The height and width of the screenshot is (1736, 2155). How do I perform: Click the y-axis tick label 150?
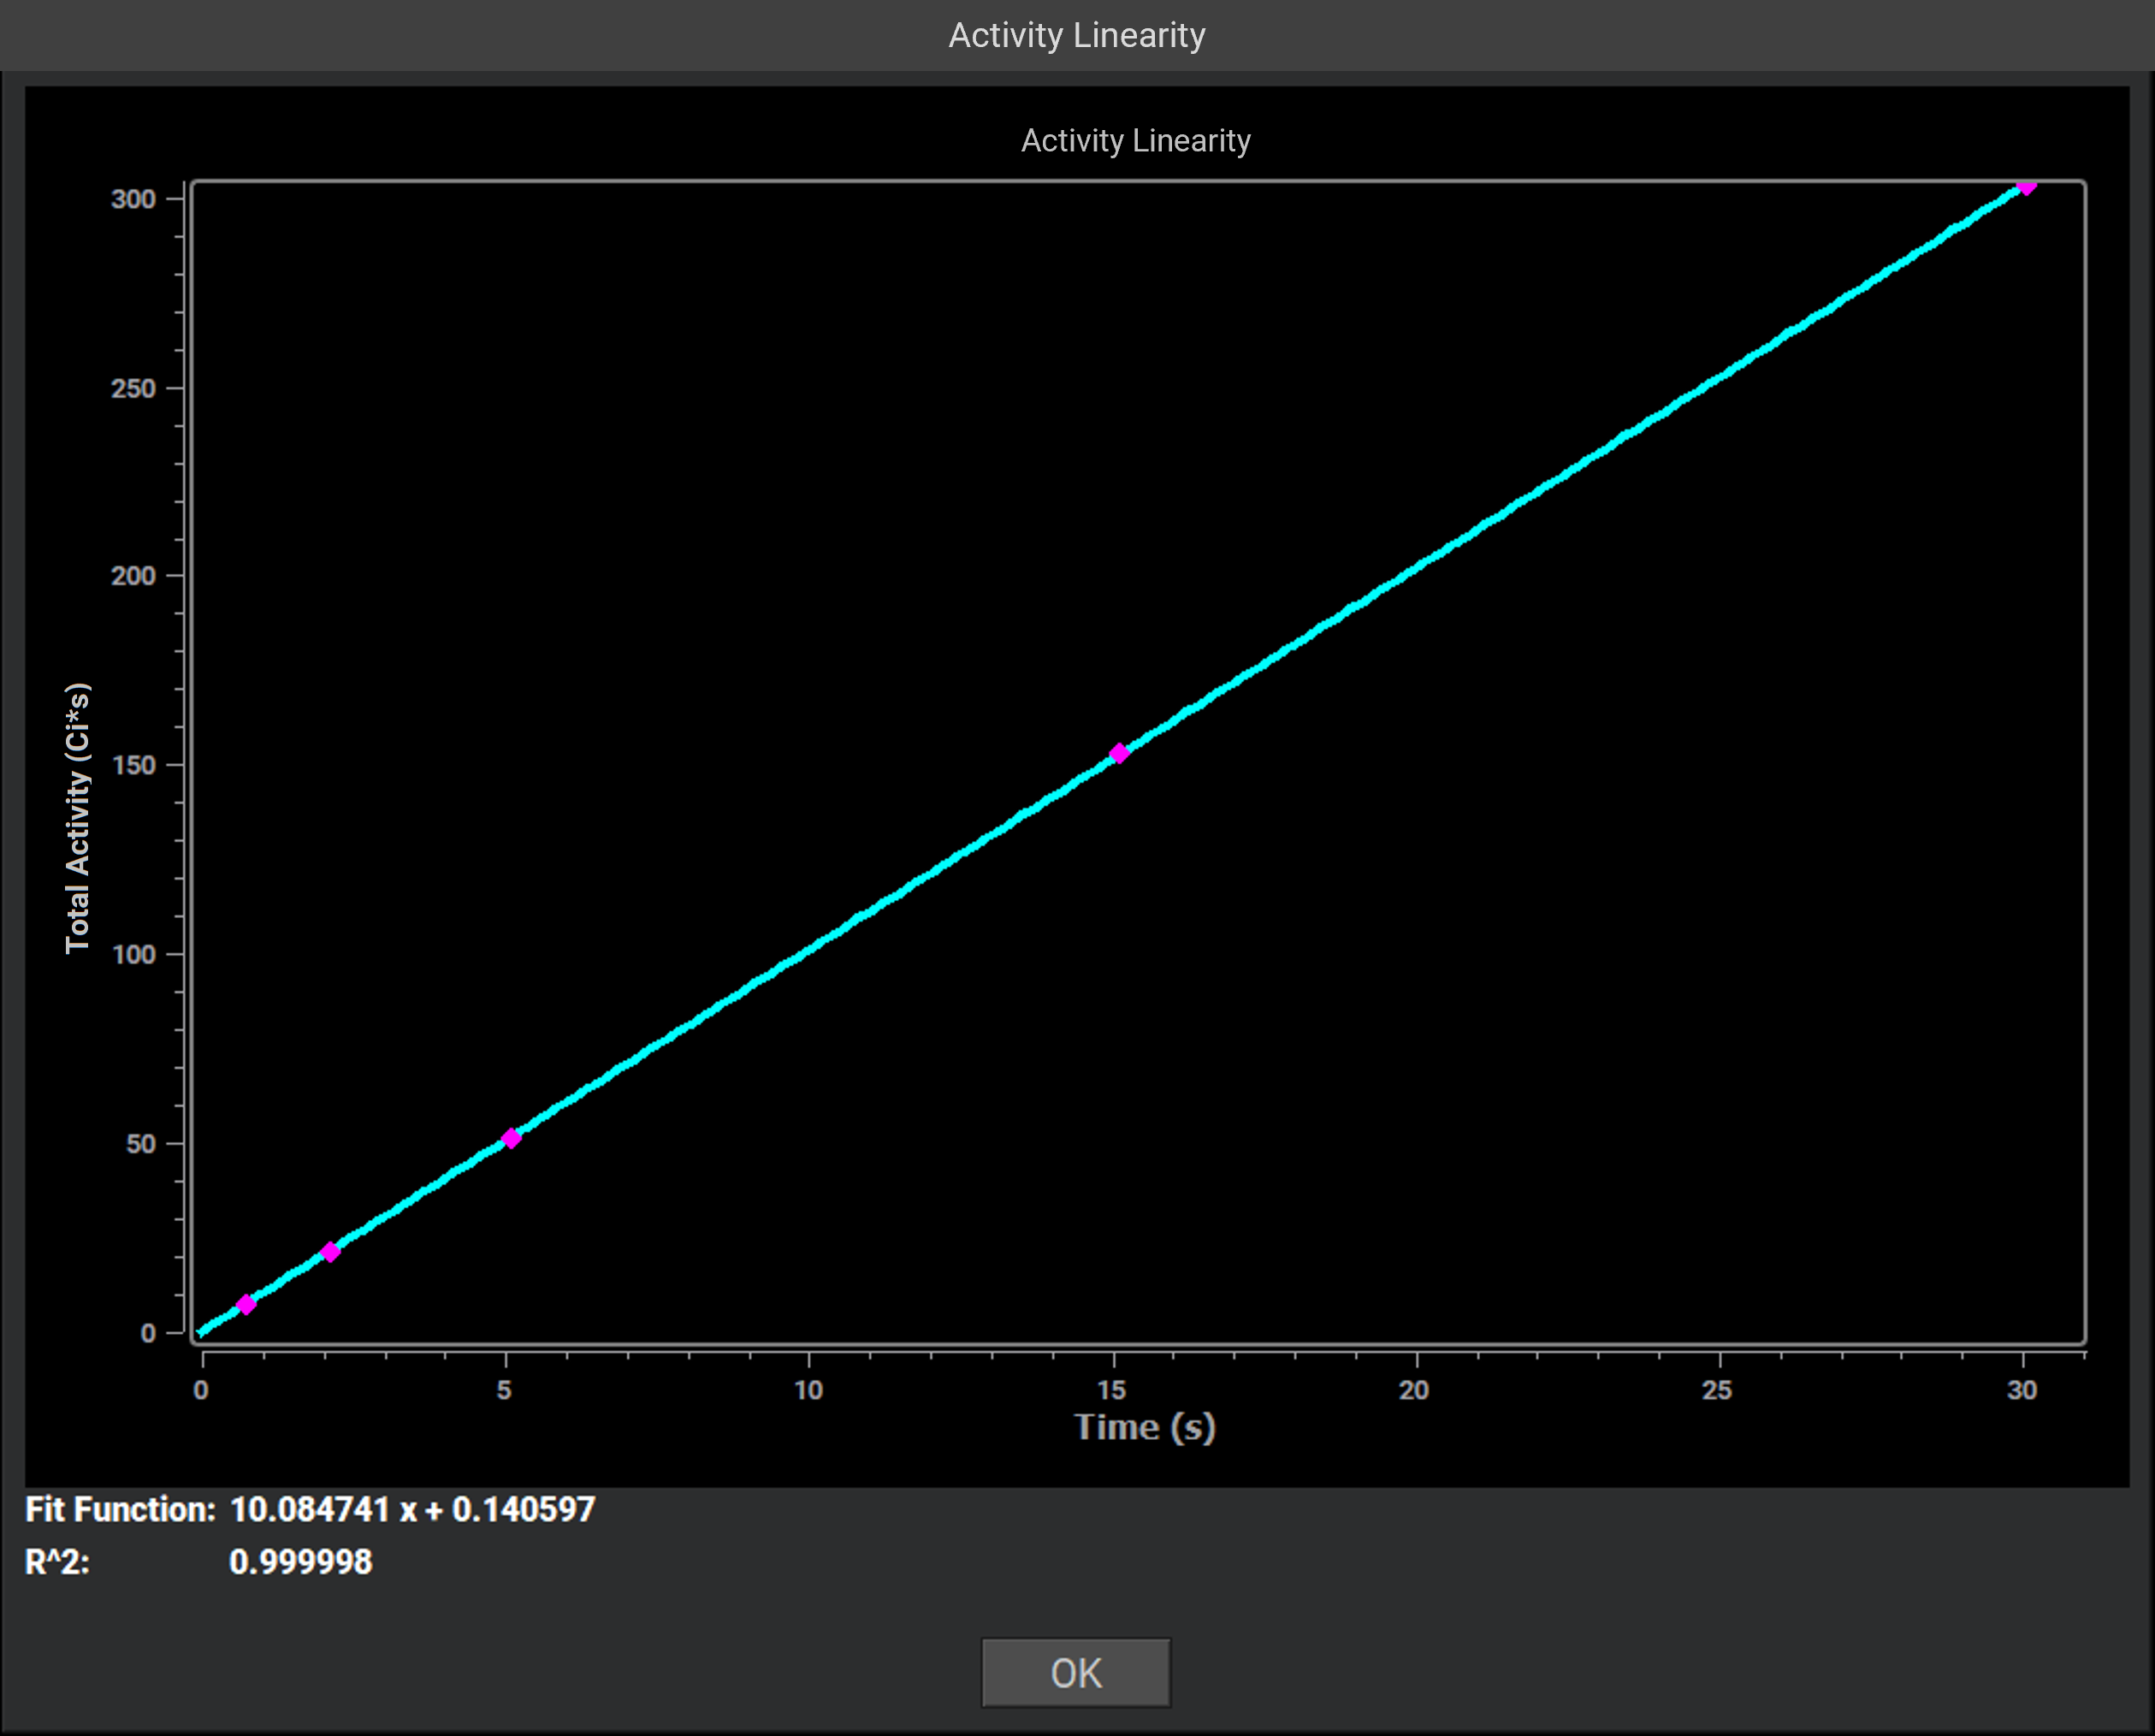(x=134, y=765)
